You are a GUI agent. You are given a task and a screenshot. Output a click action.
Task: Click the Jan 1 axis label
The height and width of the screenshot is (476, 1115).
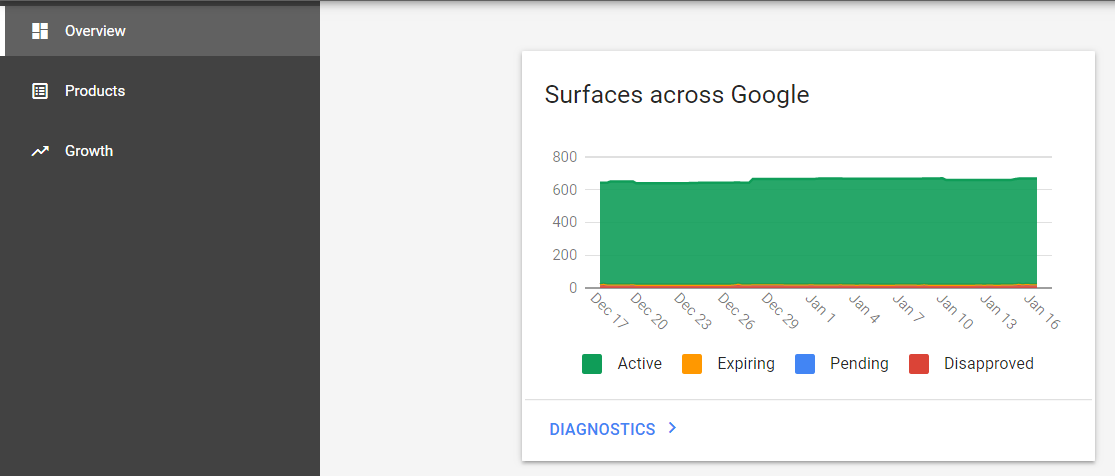[820, 309]
